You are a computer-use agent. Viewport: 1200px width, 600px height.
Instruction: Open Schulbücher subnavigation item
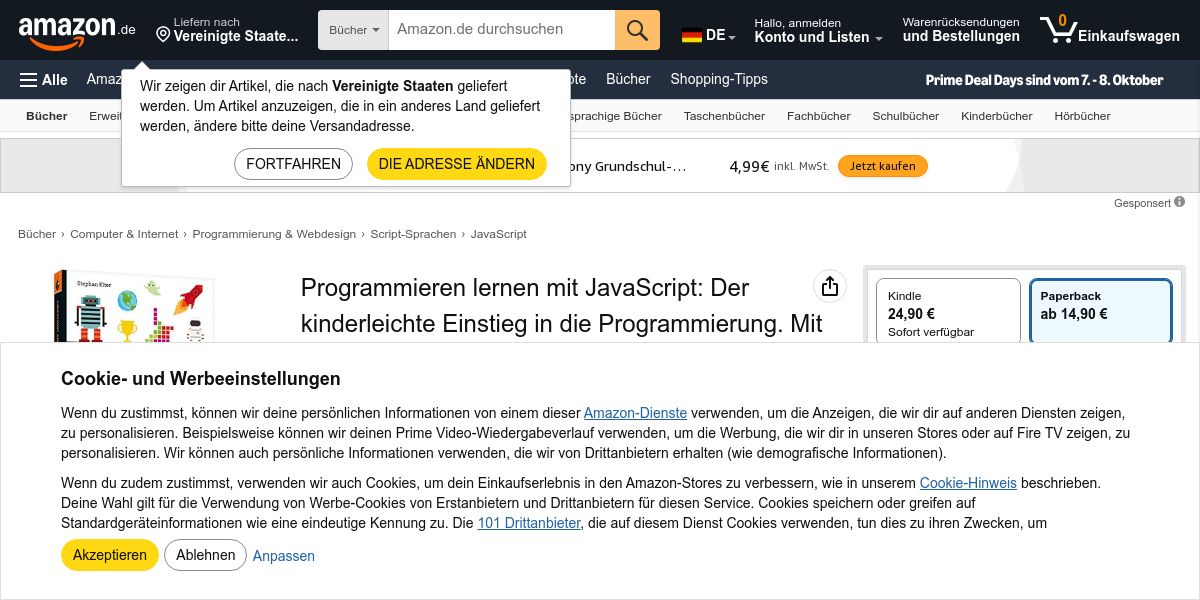[906, 116]
